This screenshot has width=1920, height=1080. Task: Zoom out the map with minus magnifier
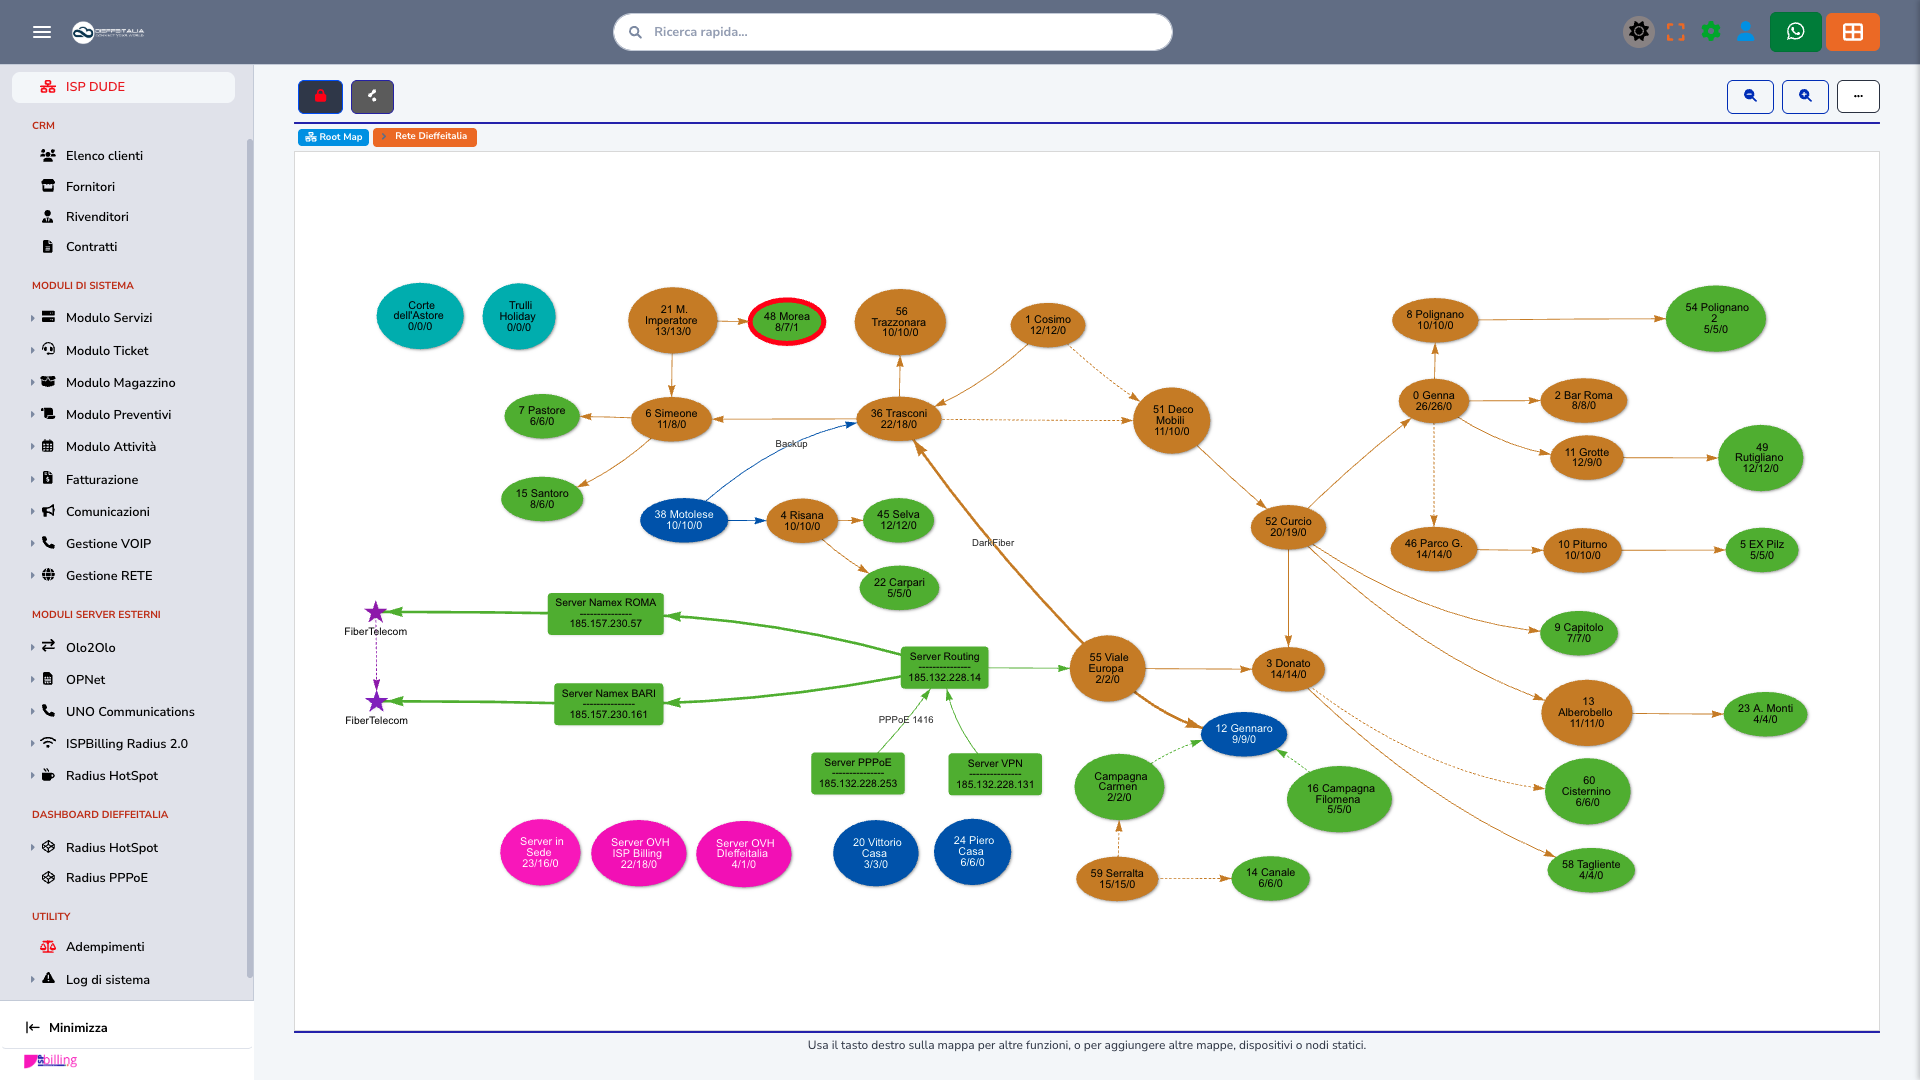pos(1750,96)
